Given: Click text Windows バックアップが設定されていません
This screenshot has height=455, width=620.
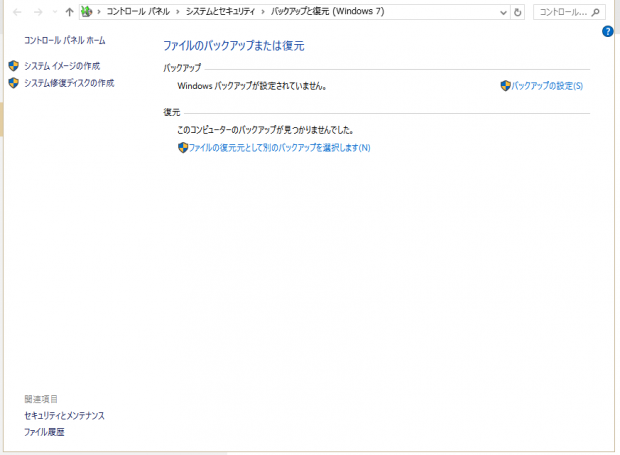Looking at the screenshot, I should coord(252,86).
